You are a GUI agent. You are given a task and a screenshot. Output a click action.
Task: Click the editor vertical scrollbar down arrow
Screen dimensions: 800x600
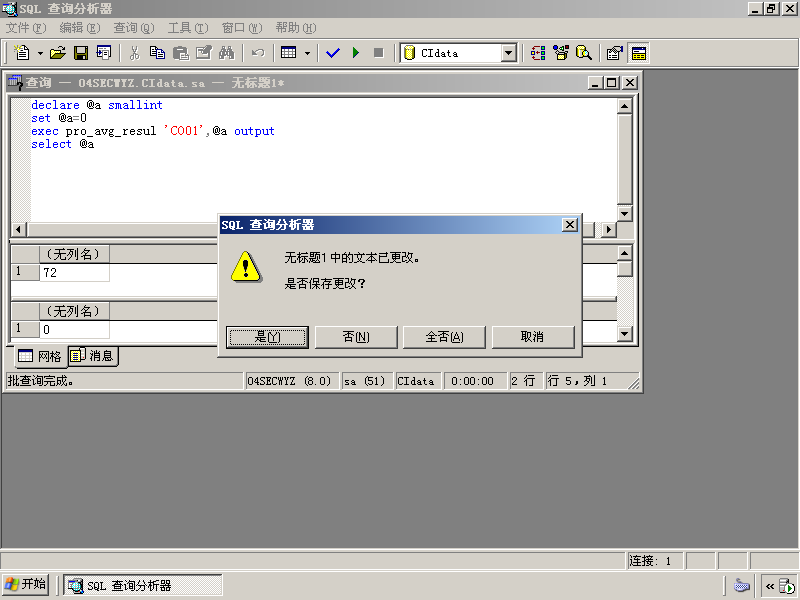(624, 213)
